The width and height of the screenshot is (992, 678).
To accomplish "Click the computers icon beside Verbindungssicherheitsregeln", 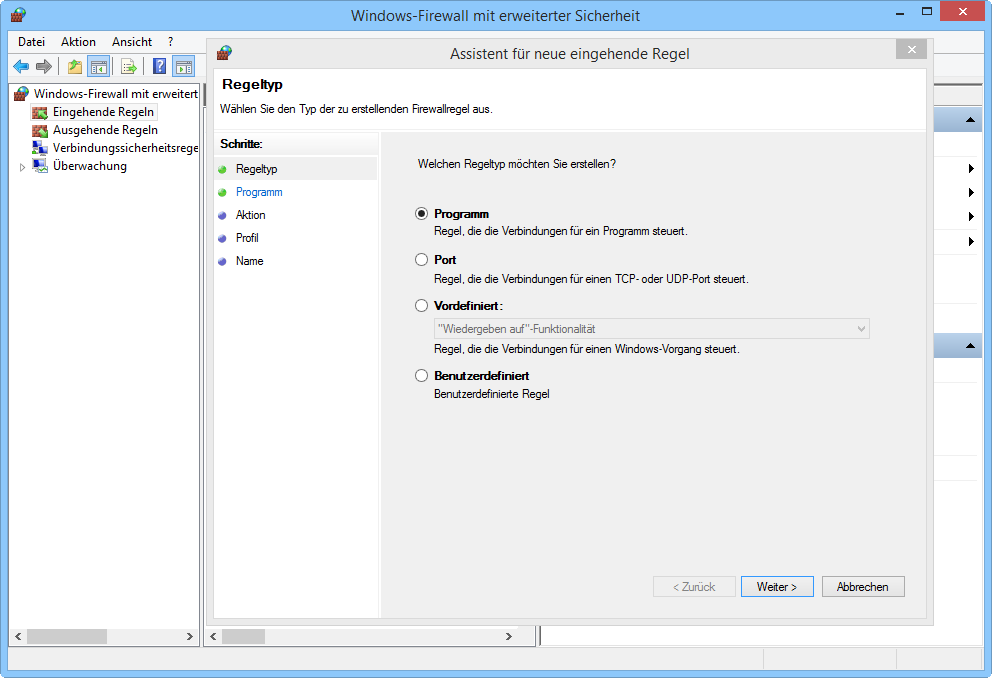I will click(40, 148).
